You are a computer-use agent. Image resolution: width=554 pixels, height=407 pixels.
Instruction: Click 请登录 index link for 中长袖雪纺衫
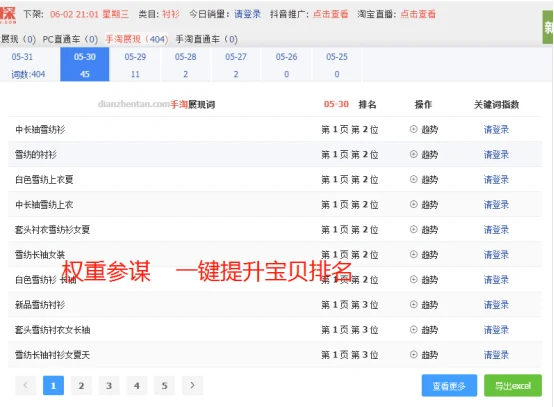click(496, 130)
